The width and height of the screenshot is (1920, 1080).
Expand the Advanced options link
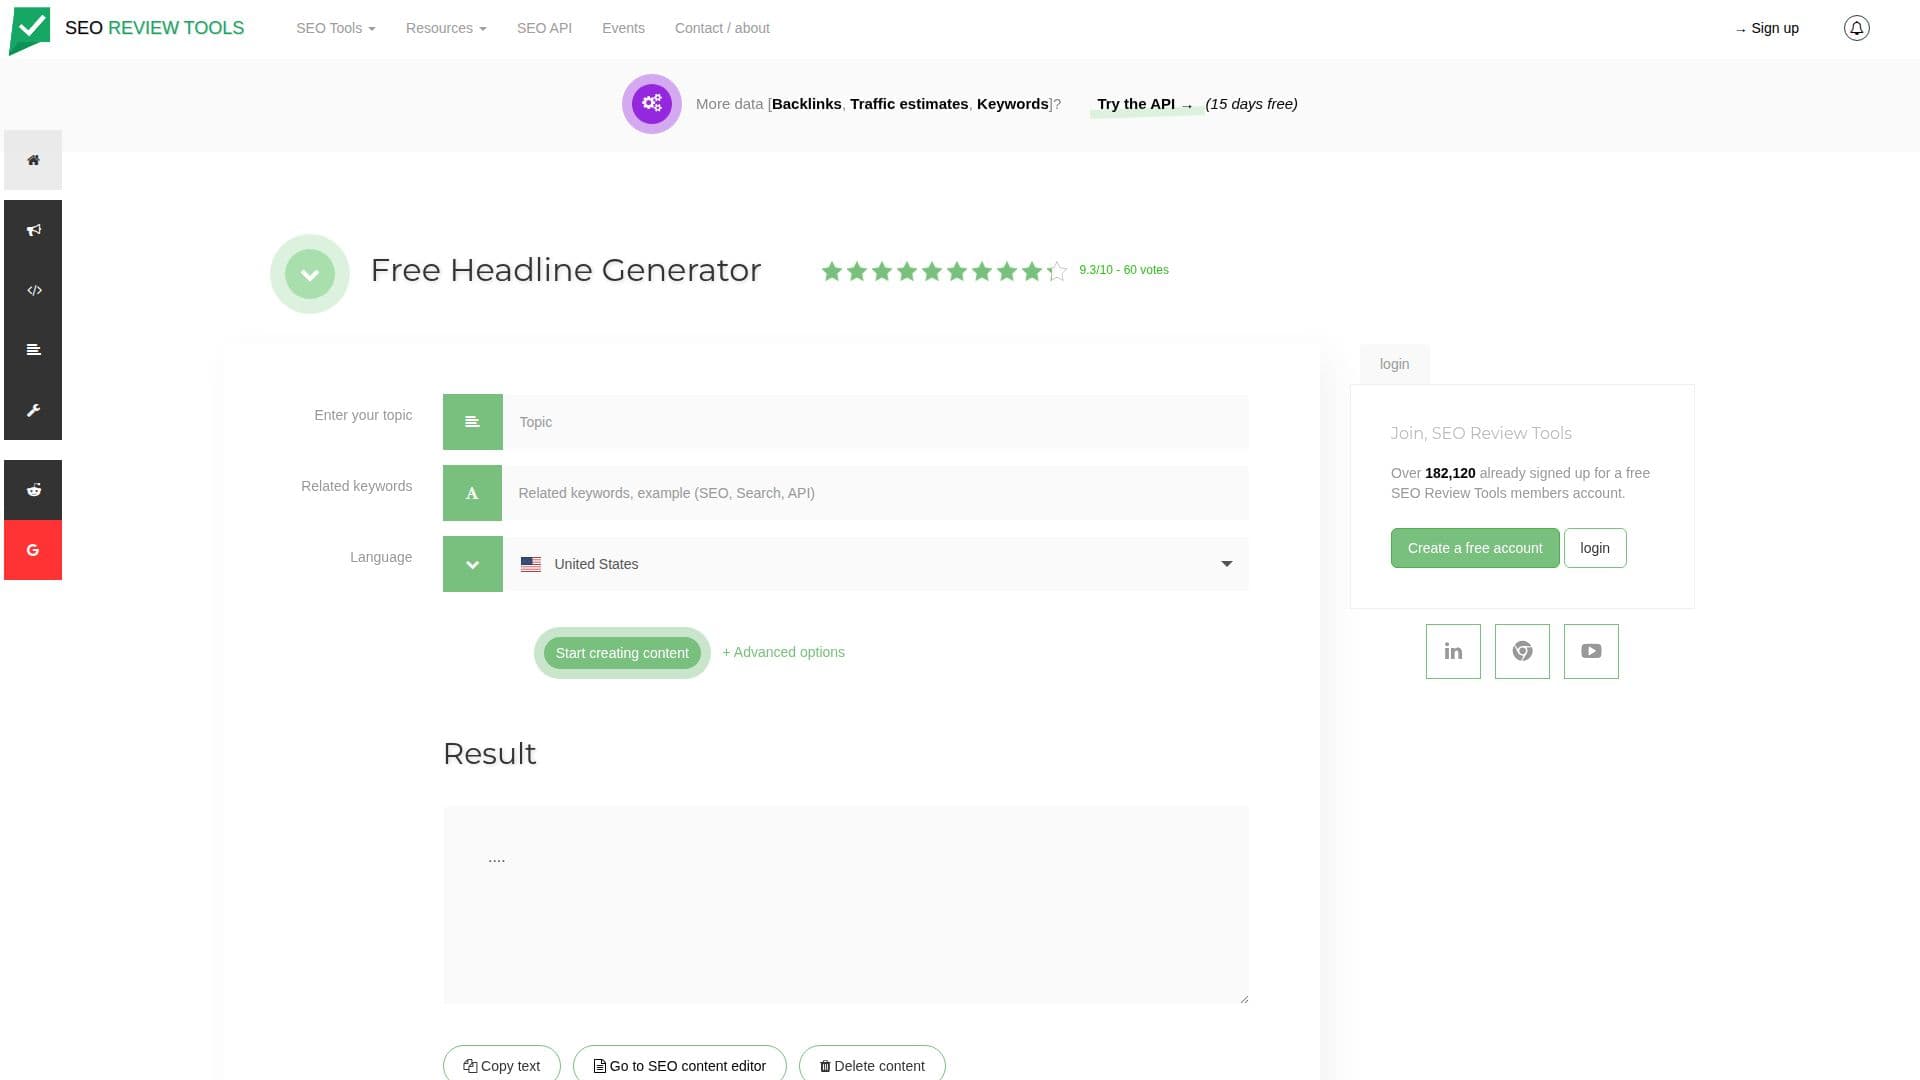[783, 652]
